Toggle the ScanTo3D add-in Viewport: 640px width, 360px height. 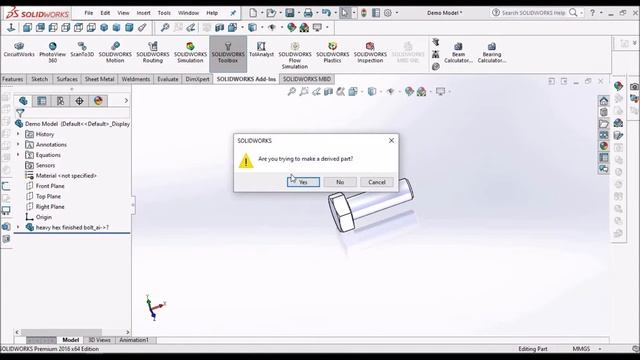tap(82, 50)
